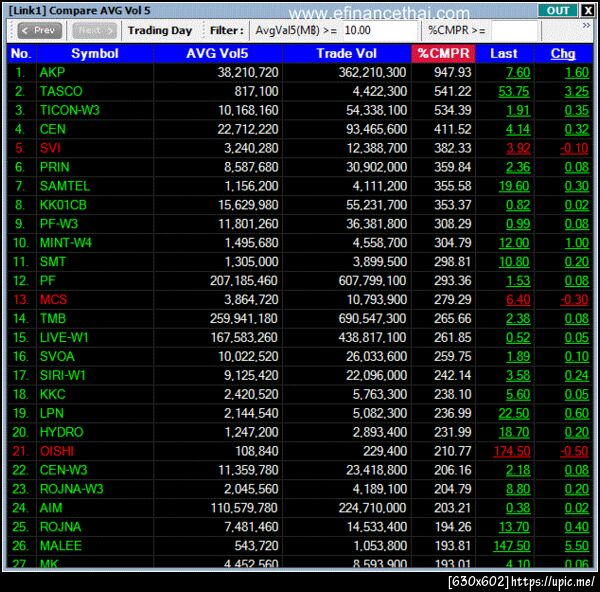
Task: Select the MINT-W4 symbol
Action: click(65, 243)
